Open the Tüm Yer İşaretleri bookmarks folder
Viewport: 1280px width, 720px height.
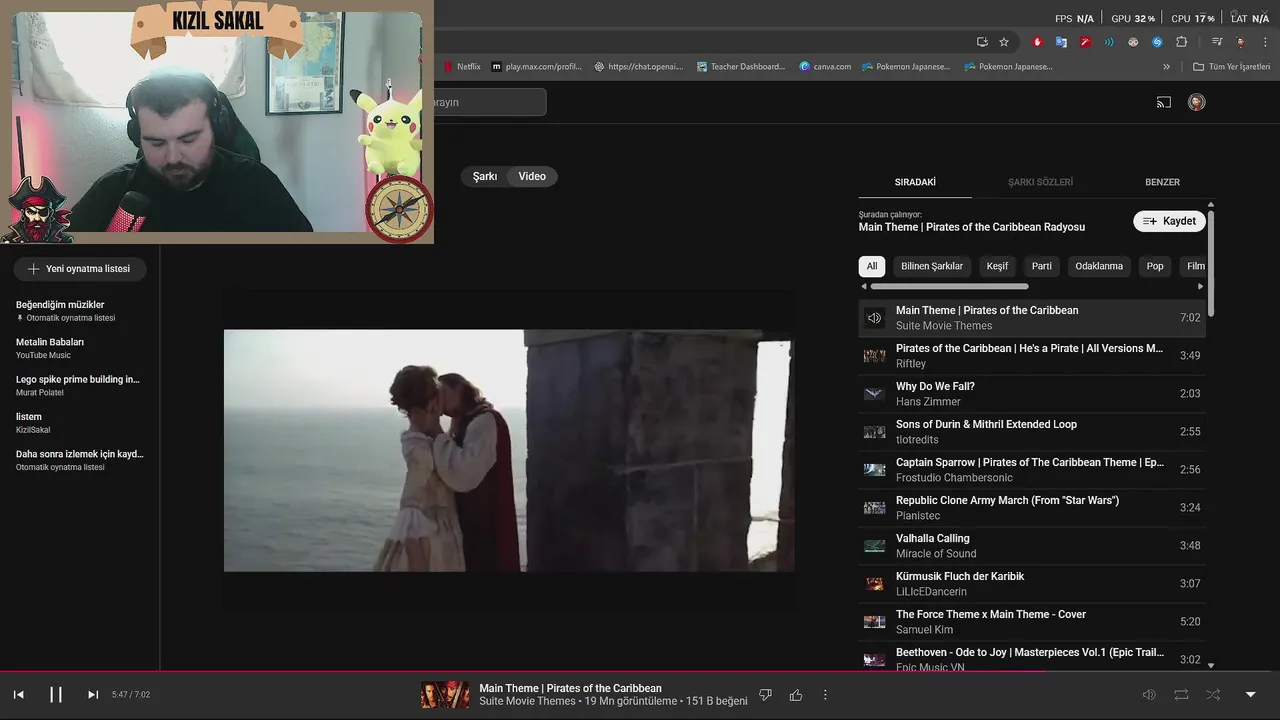pyautogui.click(x=1231, y=67)
